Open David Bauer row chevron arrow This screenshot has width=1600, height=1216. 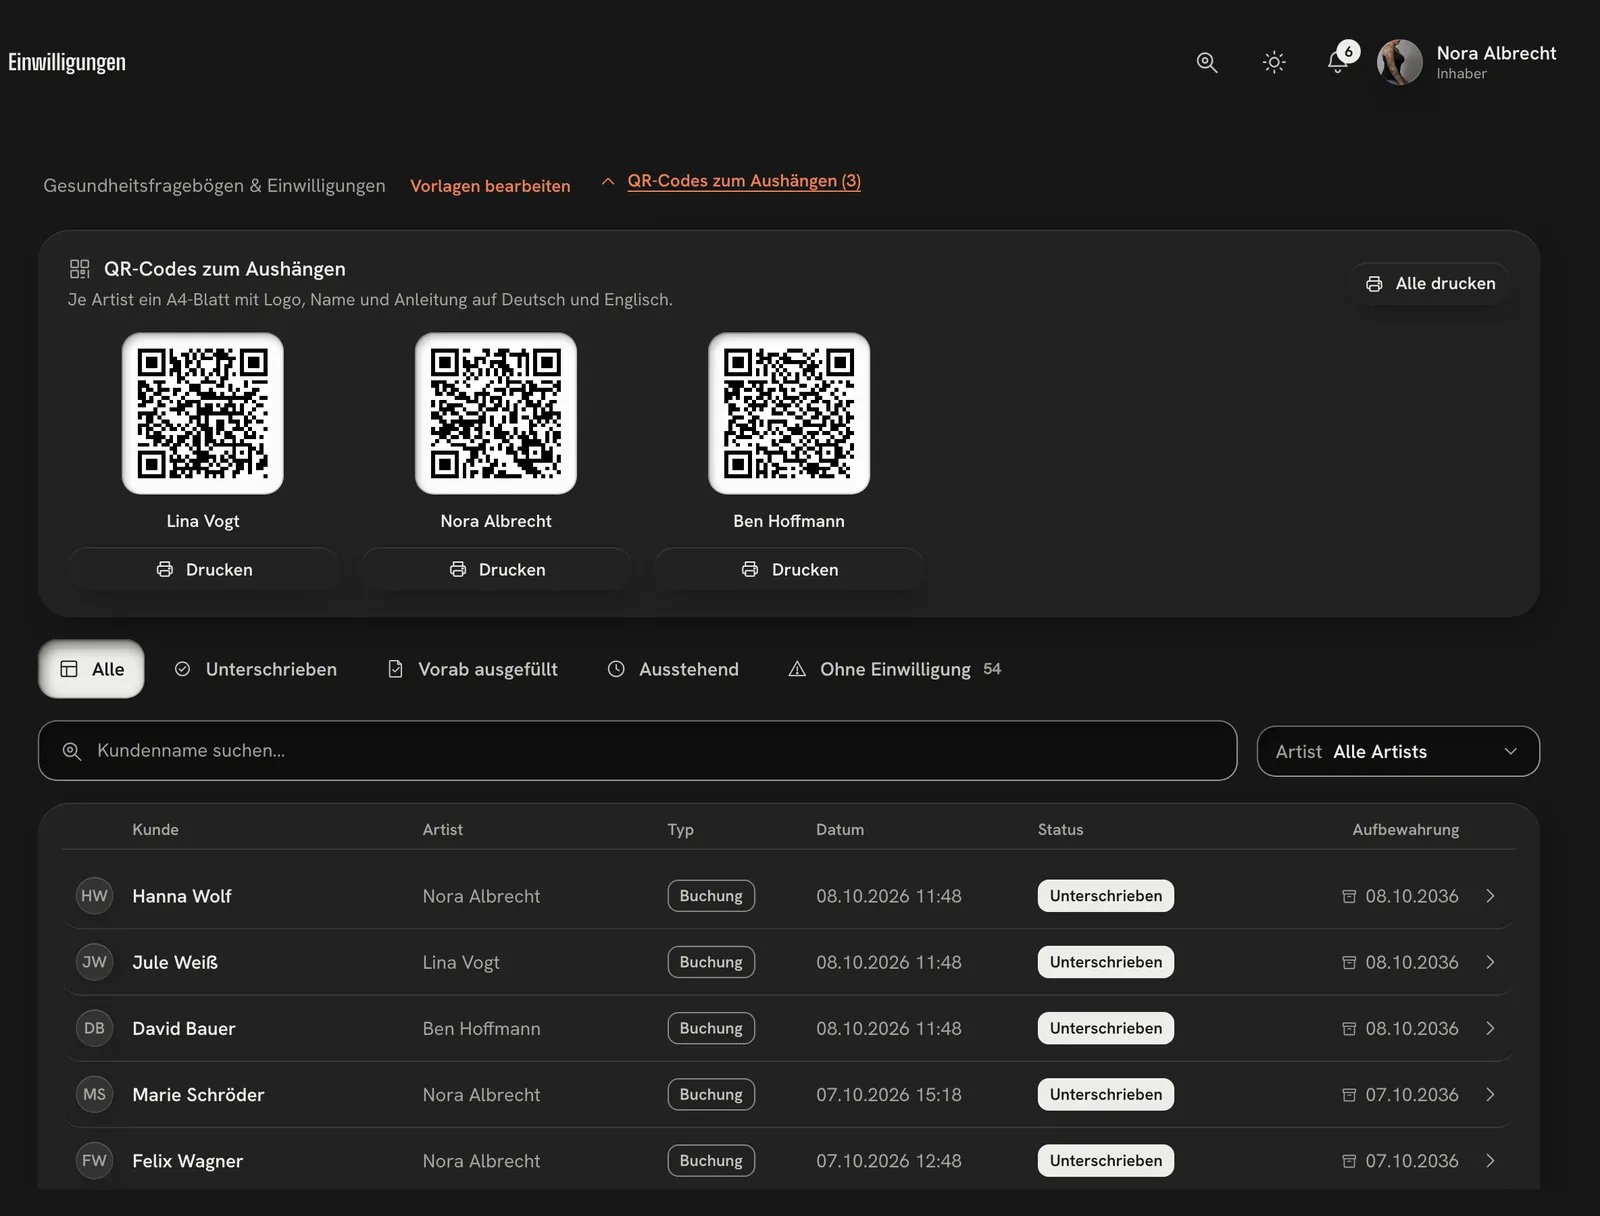1490,1028
